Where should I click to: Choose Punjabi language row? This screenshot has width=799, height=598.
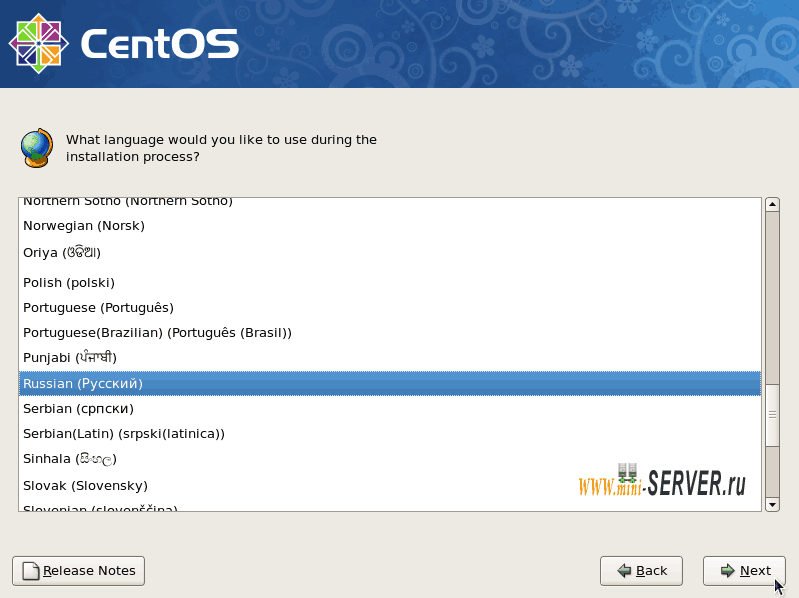tap(390, 358)
